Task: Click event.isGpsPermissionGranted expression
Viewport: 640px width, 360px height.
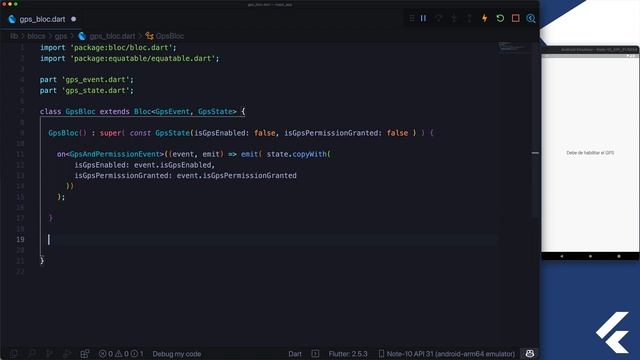Action: (237, 176)
